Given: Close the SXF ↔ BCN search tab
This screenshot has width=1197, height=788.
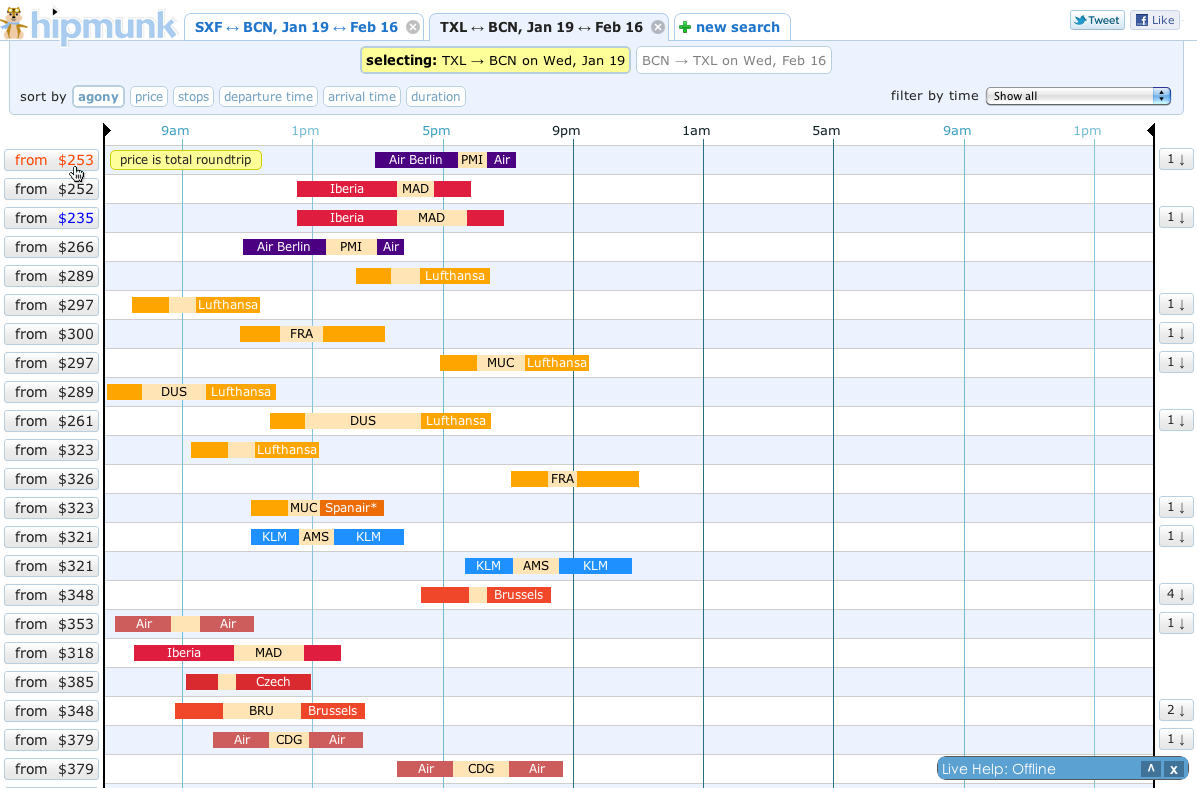Looking at the screenshot, I should [x=413, y=28].
